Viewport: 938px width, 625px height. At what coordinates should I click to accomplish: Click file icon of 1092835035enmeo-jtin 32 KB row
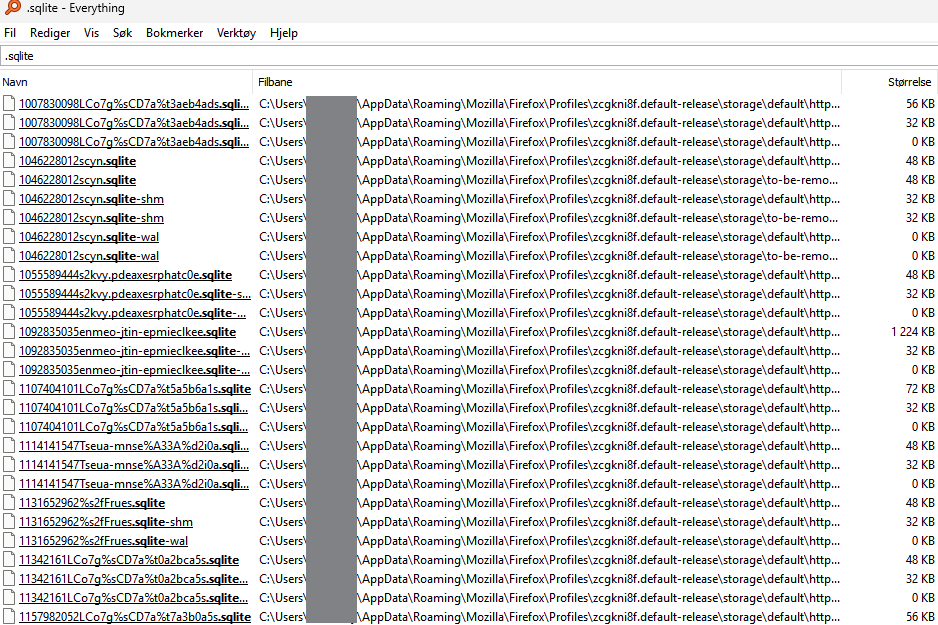9,351
